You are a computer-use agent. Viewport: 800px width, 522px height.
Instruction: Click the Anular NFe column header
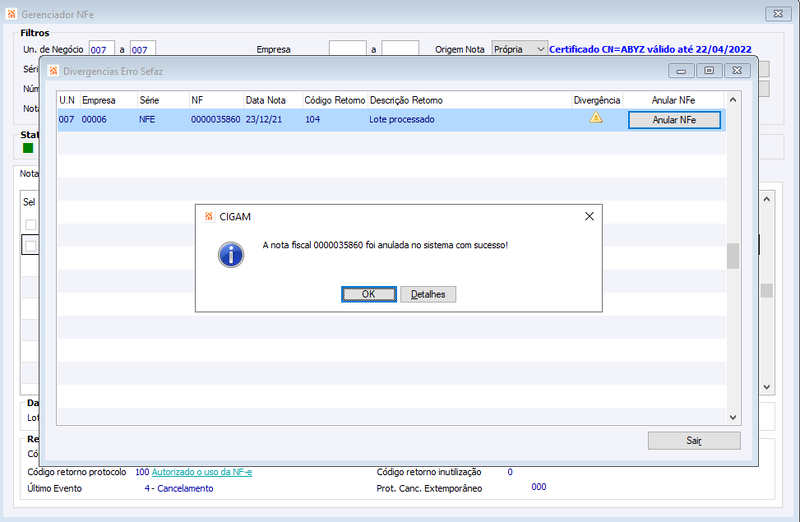click(673, 100)
